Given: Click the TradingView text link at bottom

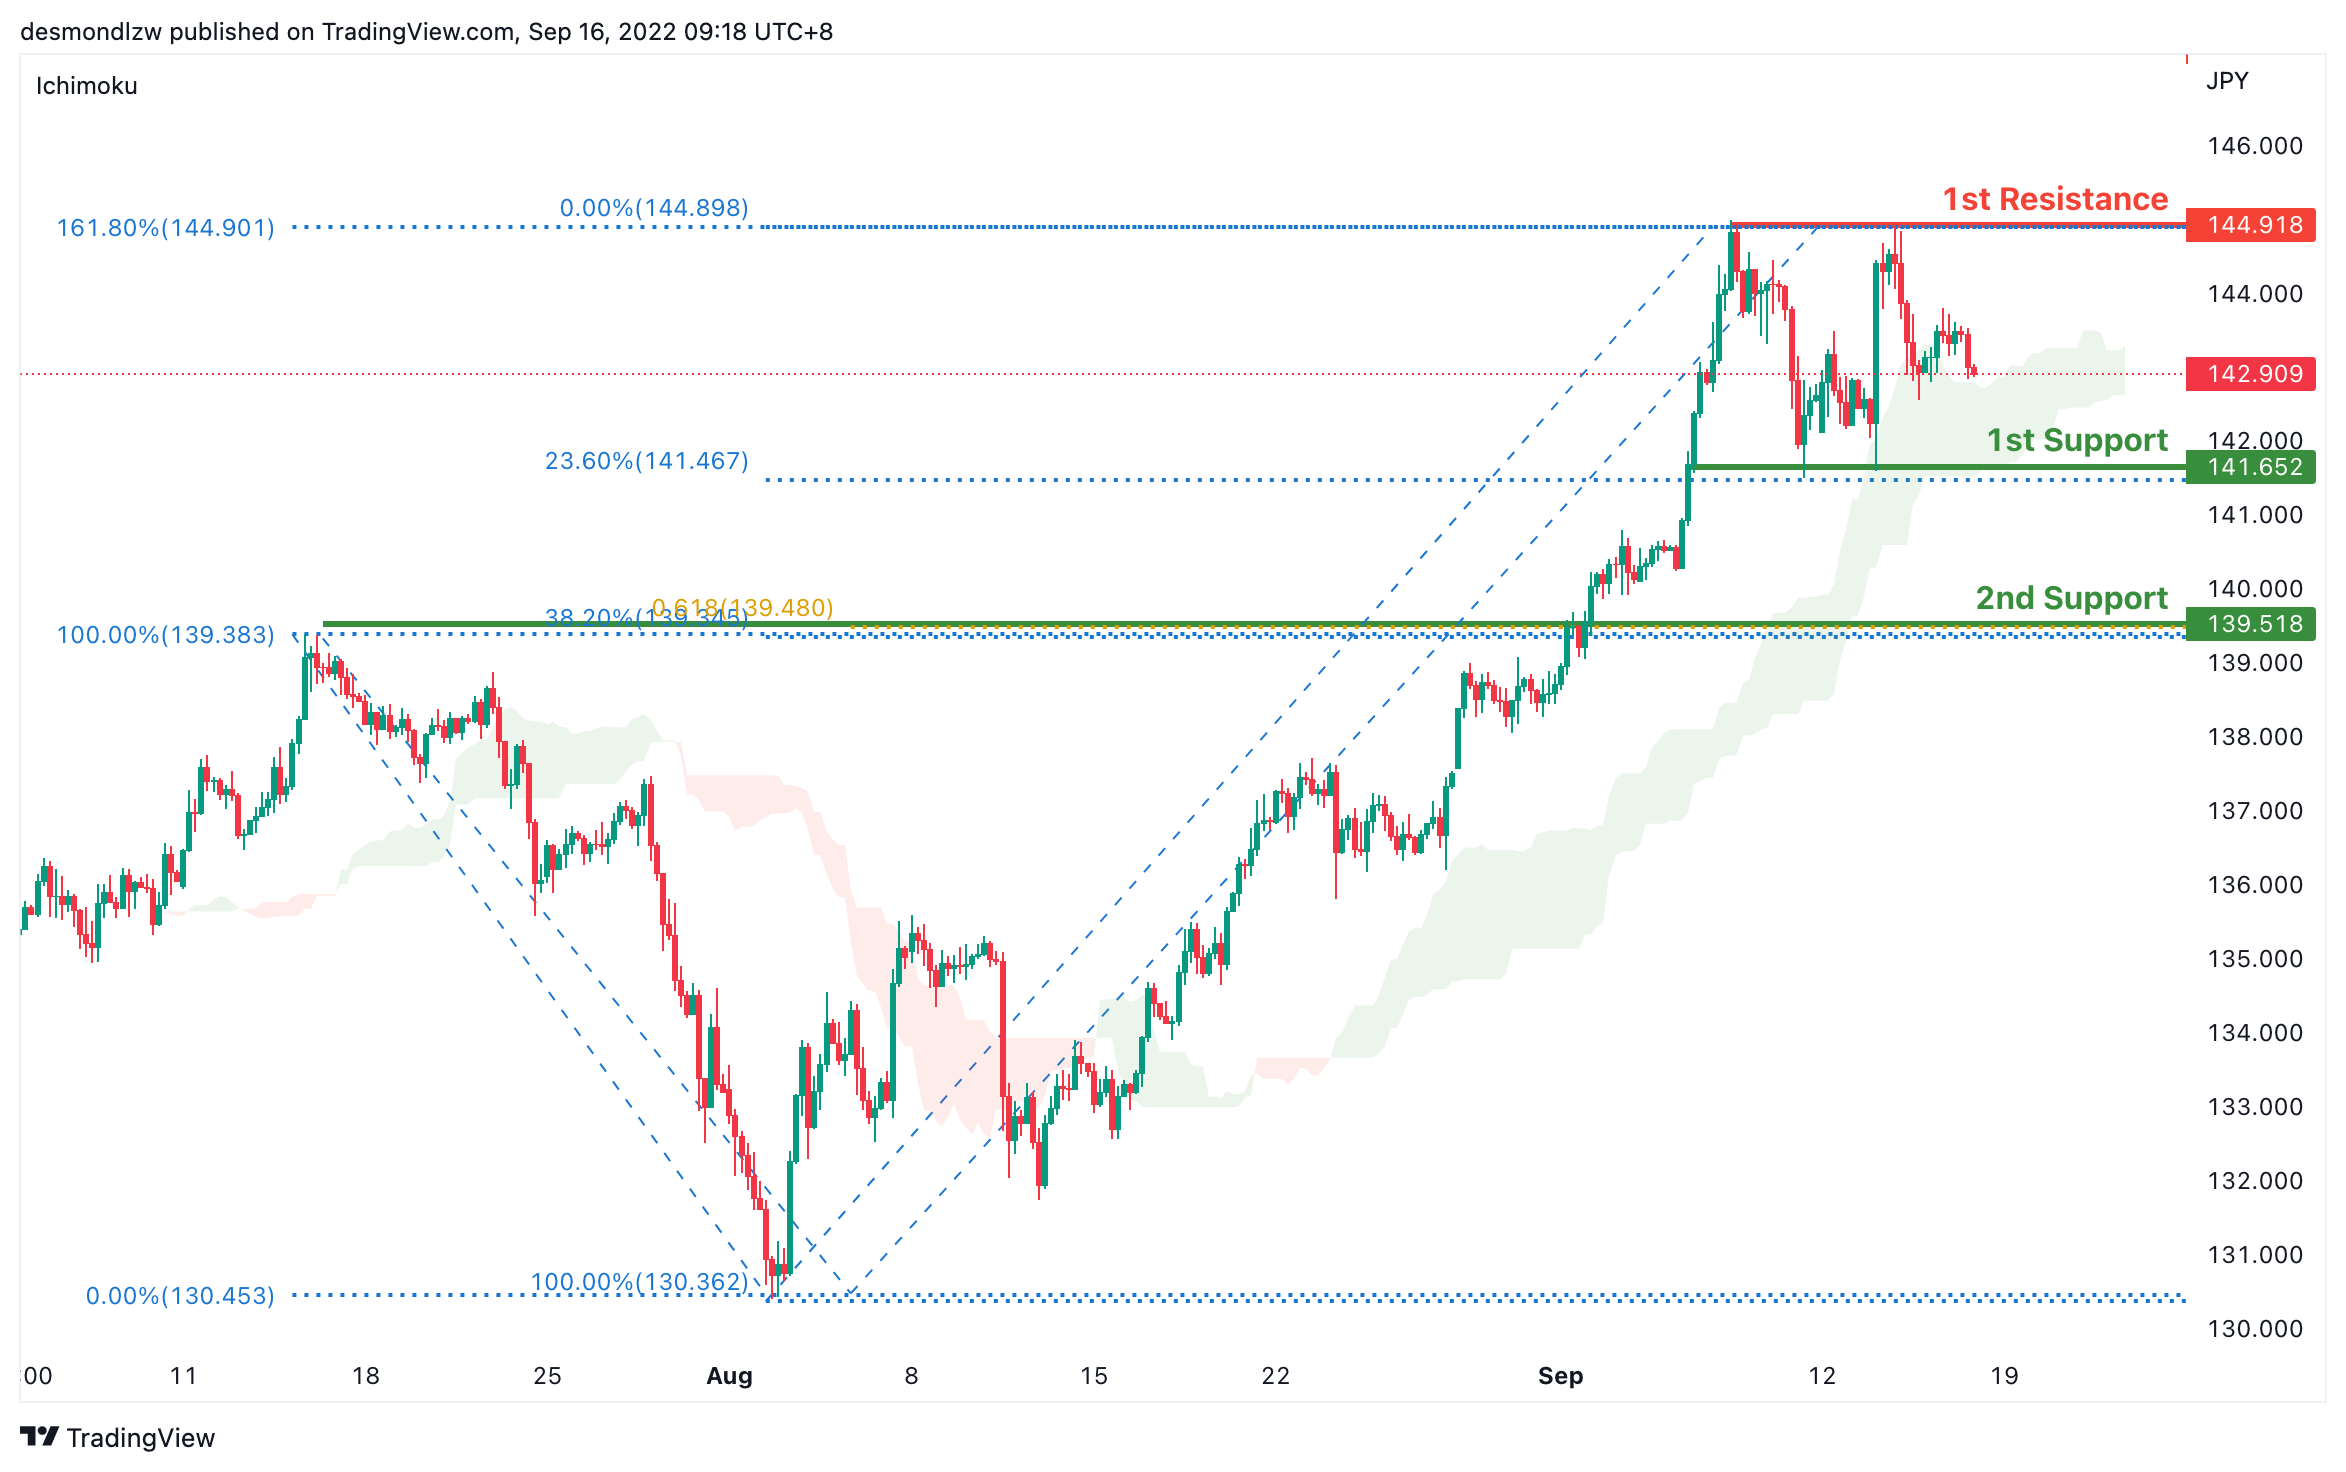Looking at the screenshot, I should pyautogui.click(x=140, y=1438).
